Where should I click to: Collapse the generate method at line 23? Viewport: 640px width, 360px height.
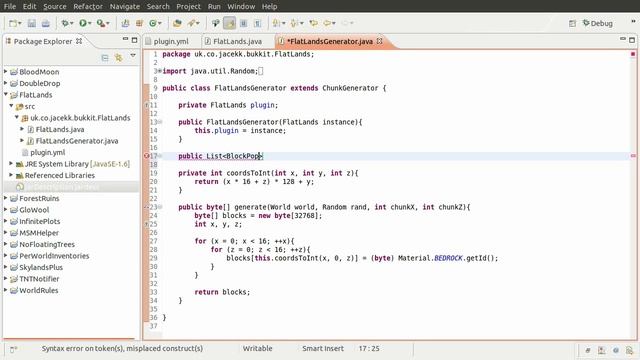pos(160,207)
